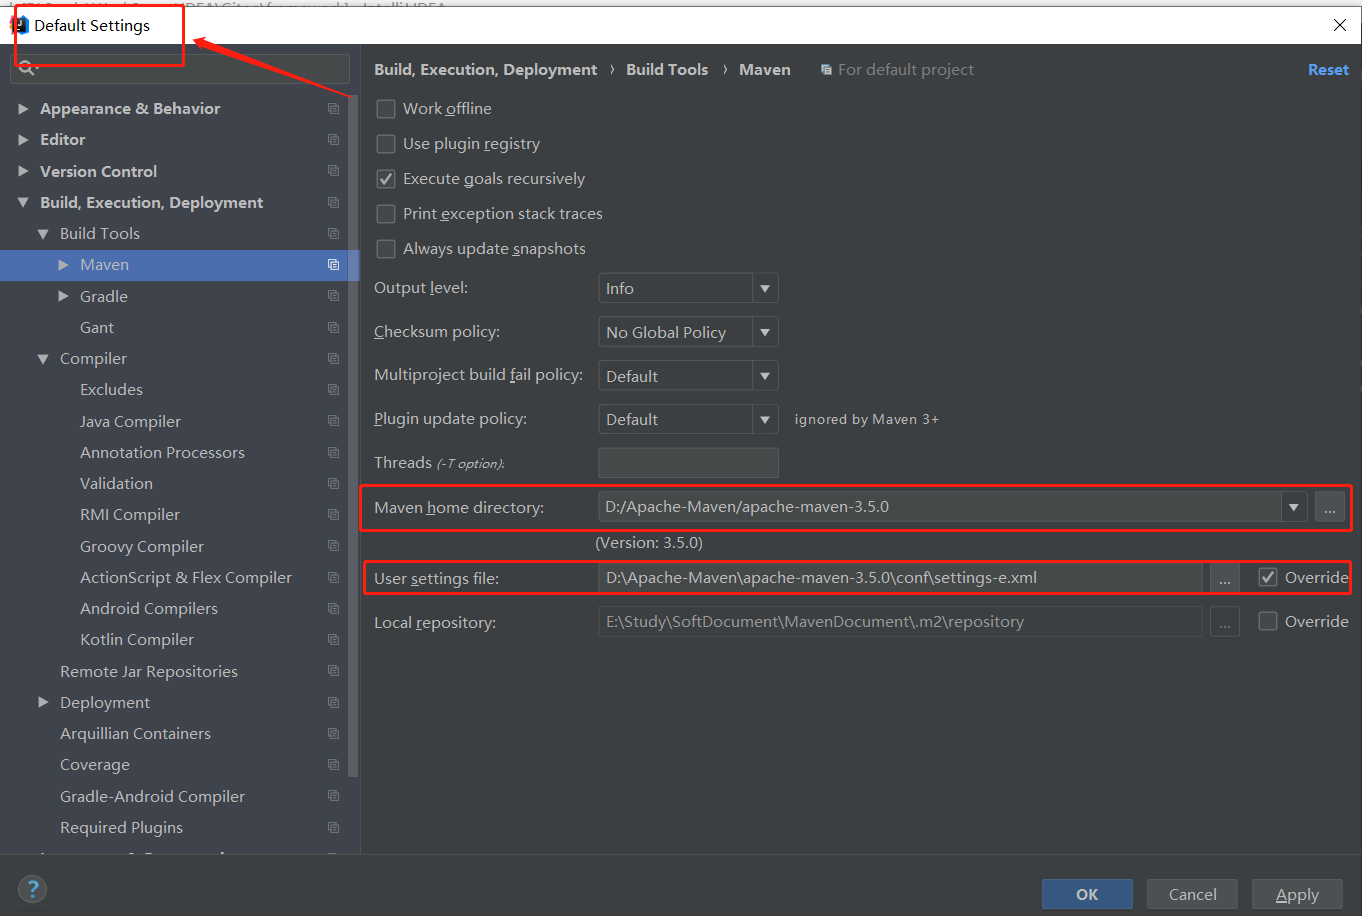
Task: Click project-level icon beside Remote Jar Repositories
Action: [x=334, y=671]
